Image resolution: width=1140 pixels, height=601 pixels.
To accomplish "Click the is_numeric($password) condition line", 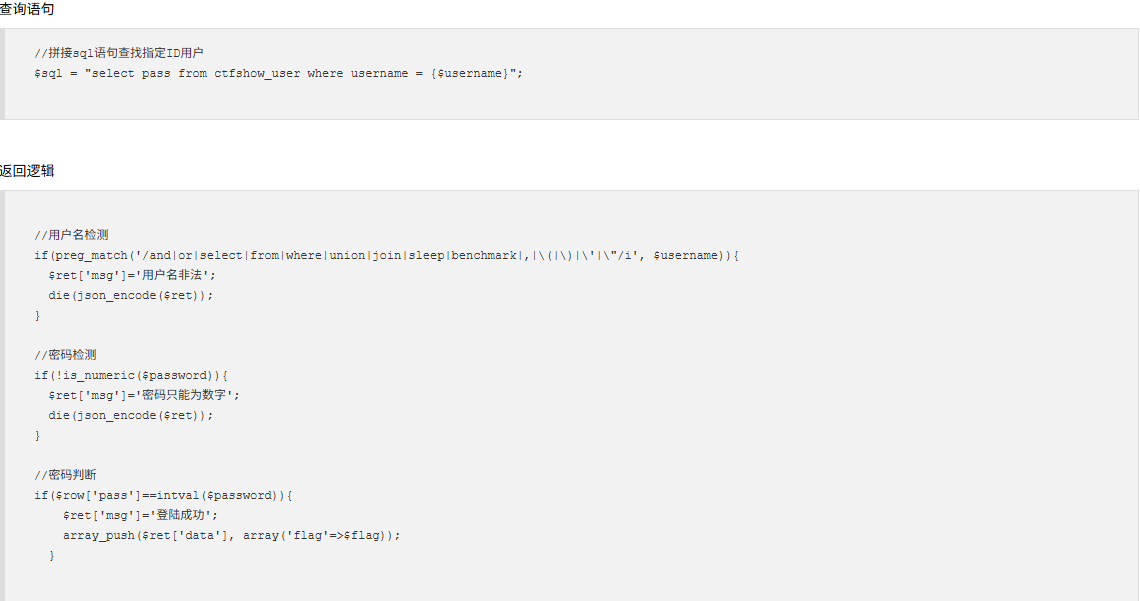I will click(131, 376).
